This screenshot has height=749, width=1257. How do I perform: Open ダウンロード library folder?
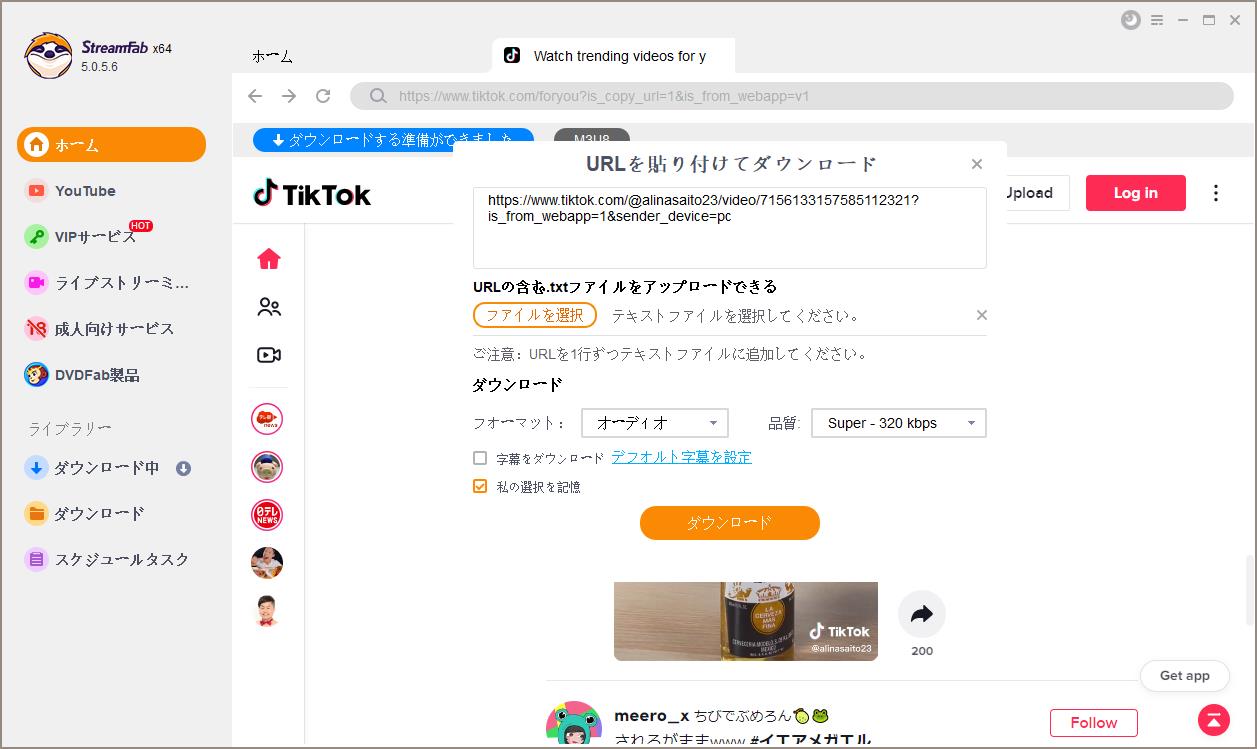point(86,513)
